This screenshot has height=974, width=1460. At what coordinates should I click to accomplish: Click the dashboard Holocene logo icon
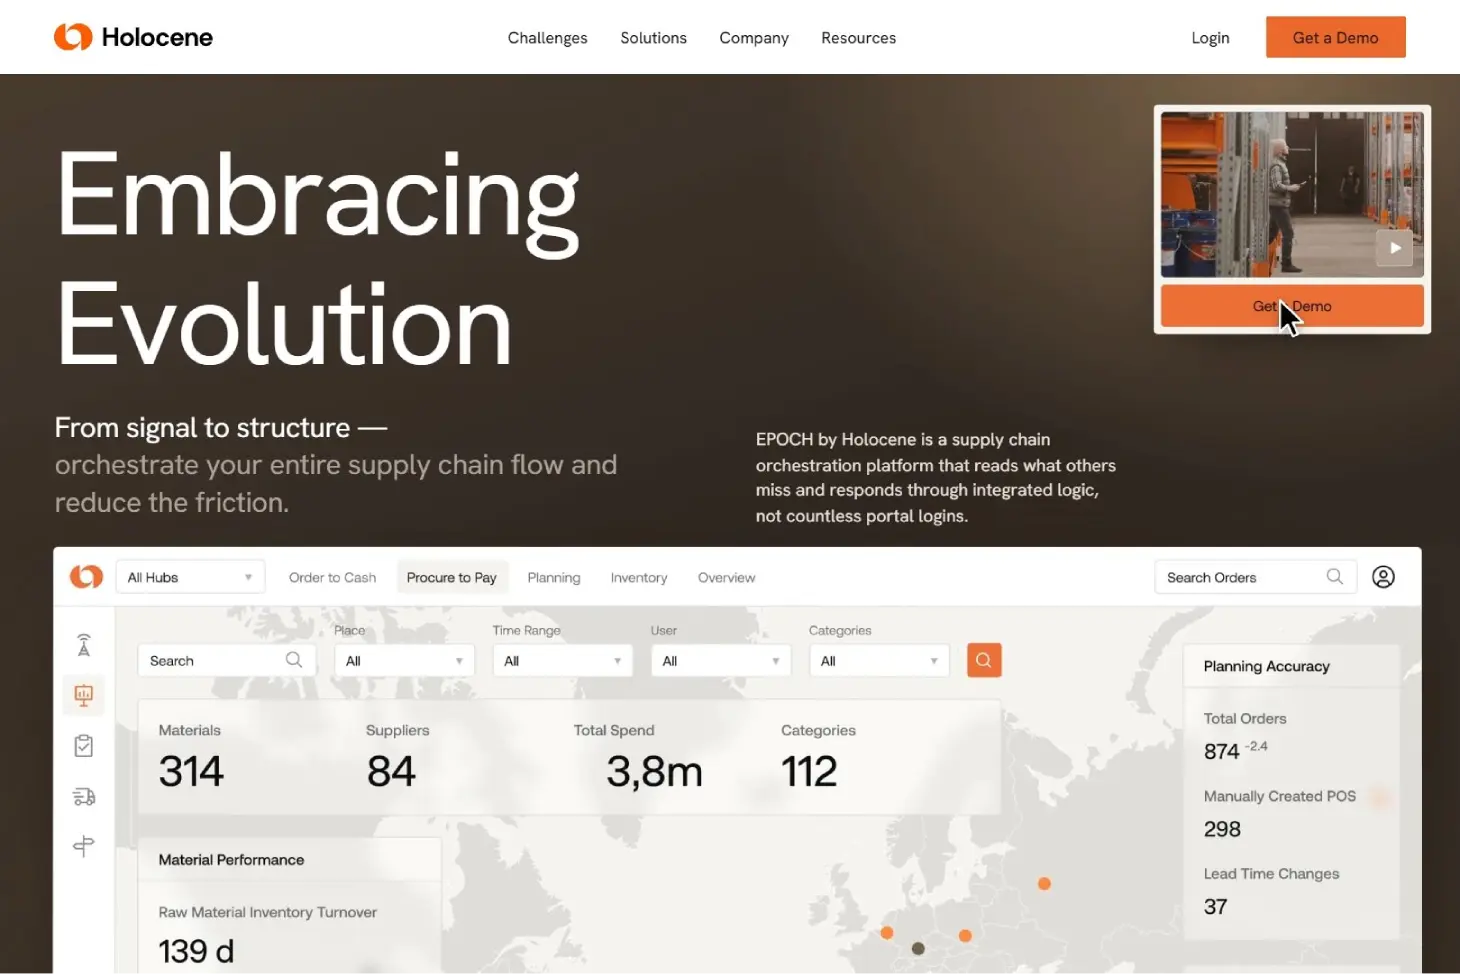[x=86, y=577]
